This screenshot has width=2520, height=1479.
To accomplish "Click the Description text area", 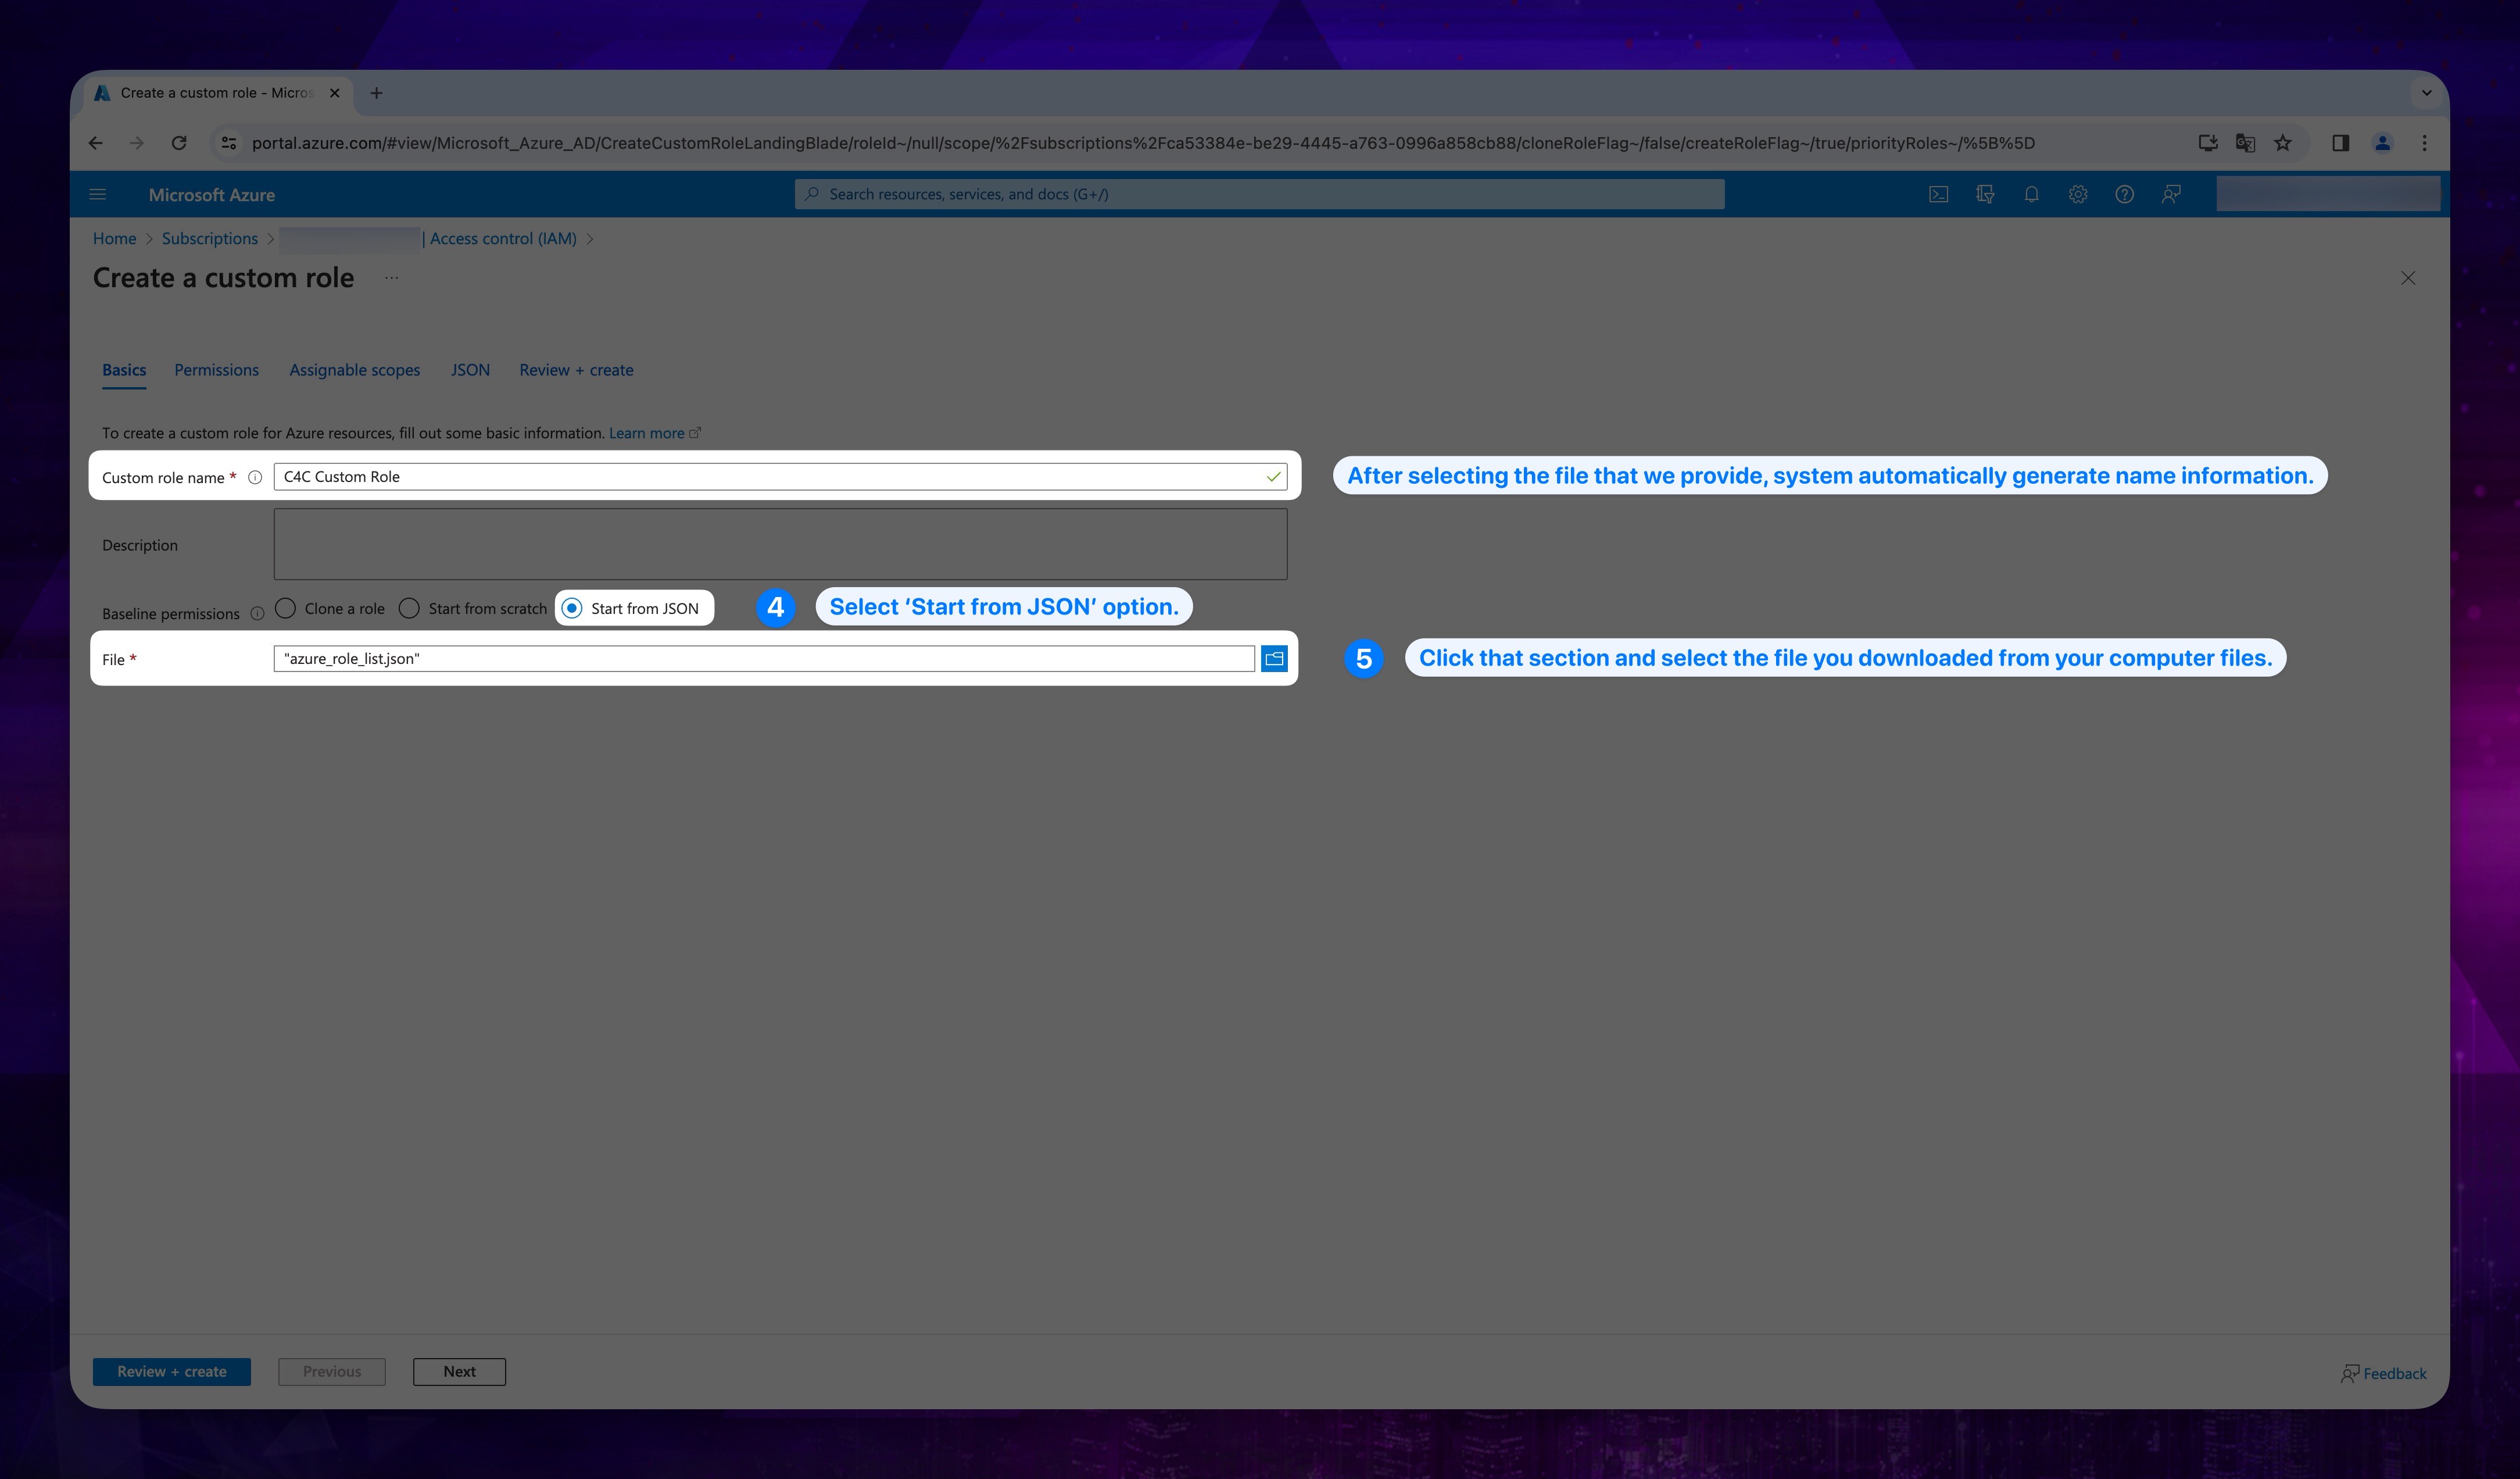I will click(x=780, y=544).
